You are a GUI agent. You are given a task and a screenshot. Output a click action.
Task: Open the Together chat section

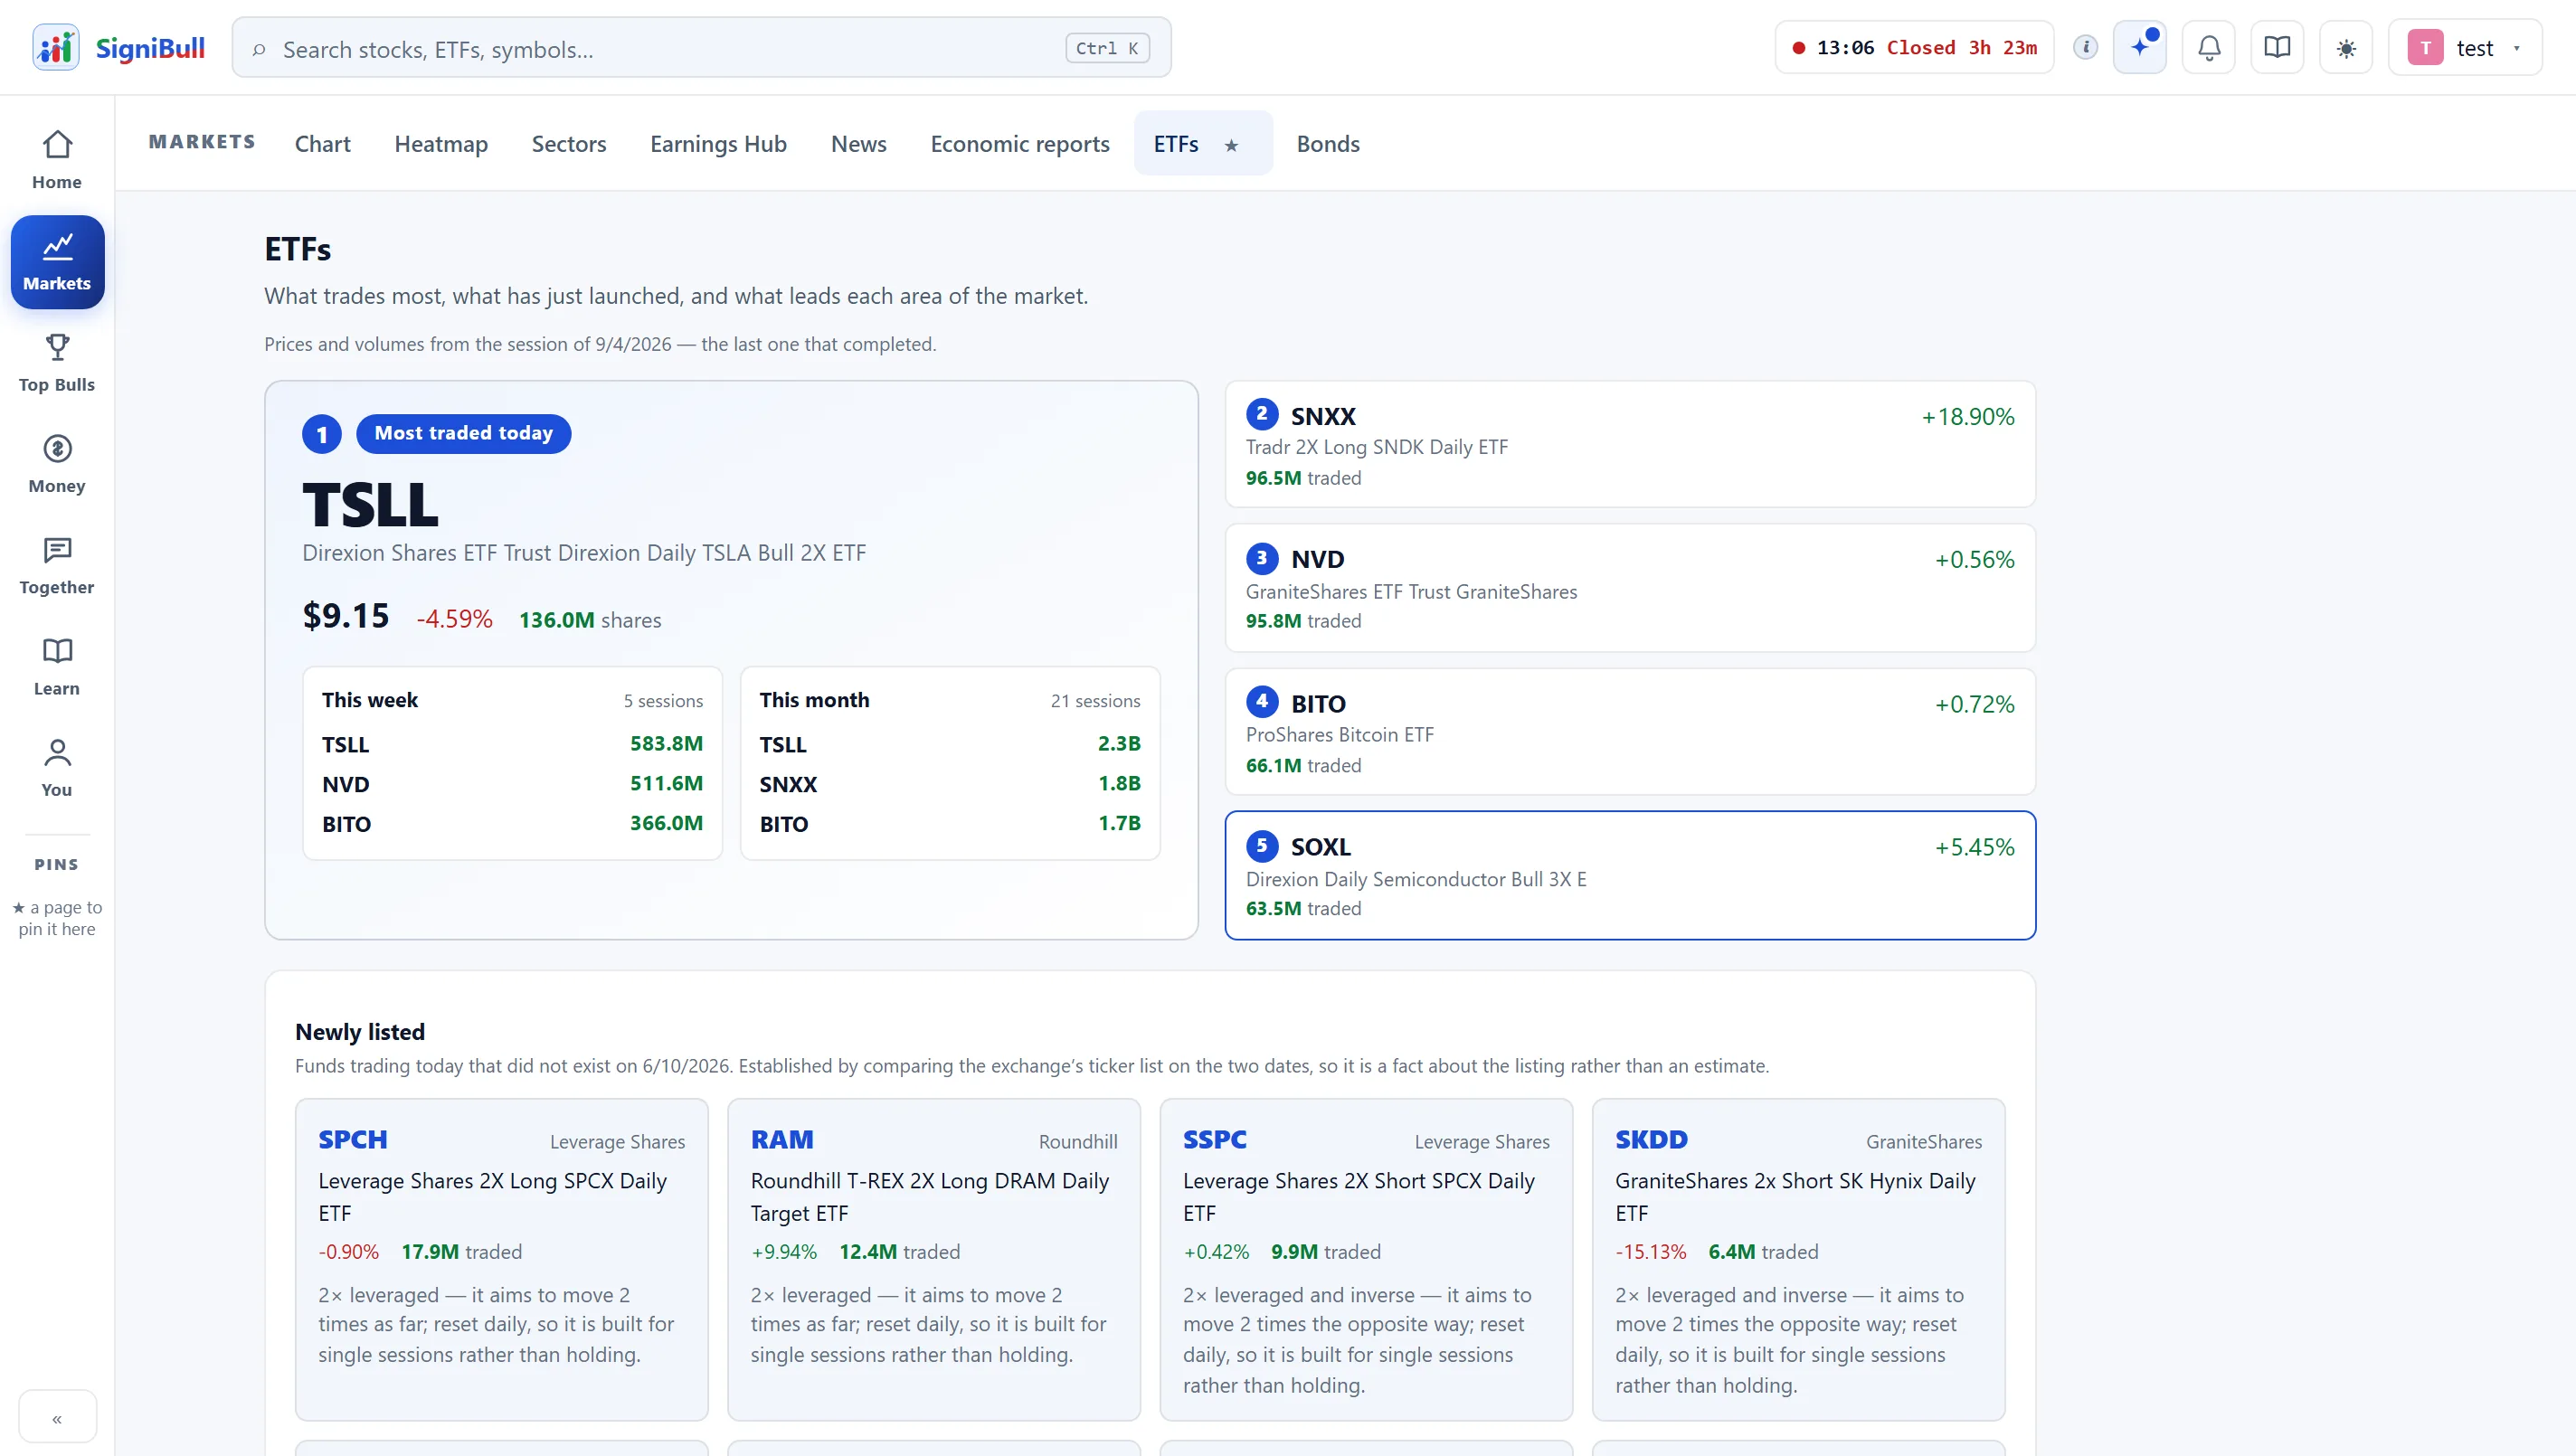coord(57,566)
